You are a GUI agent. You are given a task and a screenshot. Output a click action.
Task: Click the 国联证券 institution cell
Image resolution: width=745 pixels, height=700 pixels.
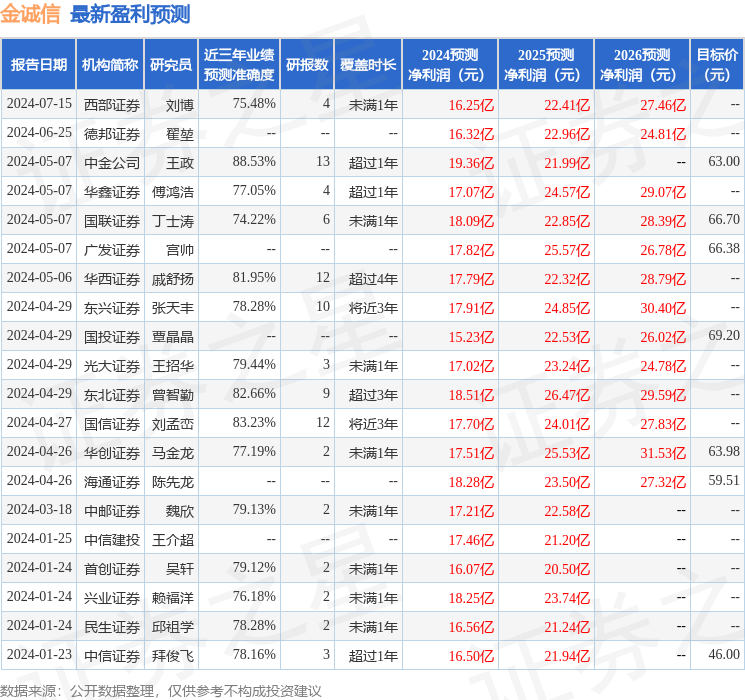point(112,221)
